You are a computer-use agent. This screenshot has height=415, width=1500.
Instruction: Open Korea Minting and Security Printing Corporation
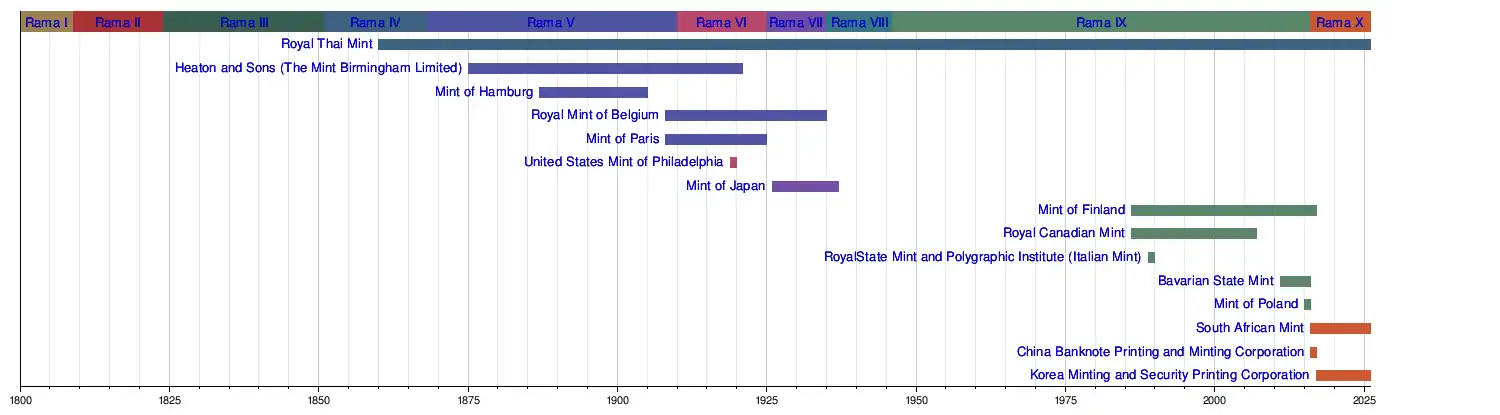click(1170, 375)
